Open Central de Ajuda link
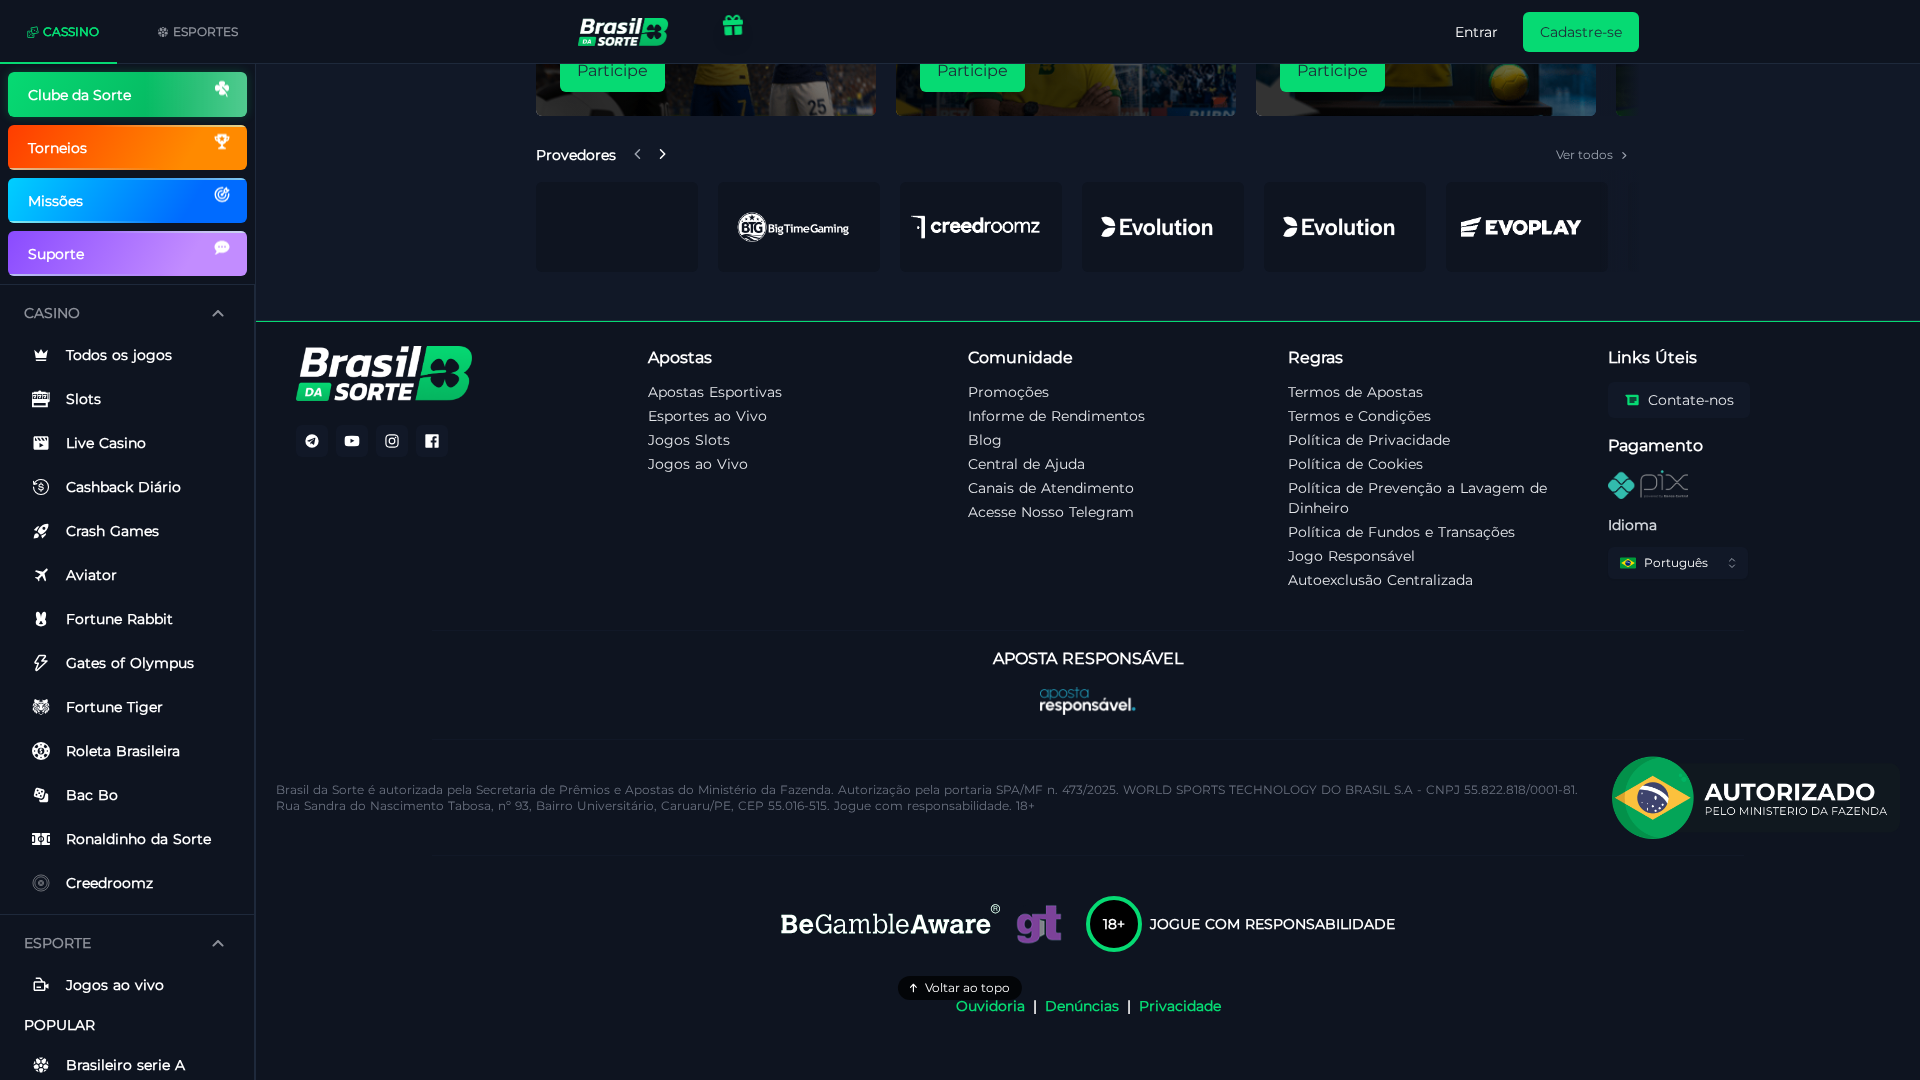 [1026, 464]
